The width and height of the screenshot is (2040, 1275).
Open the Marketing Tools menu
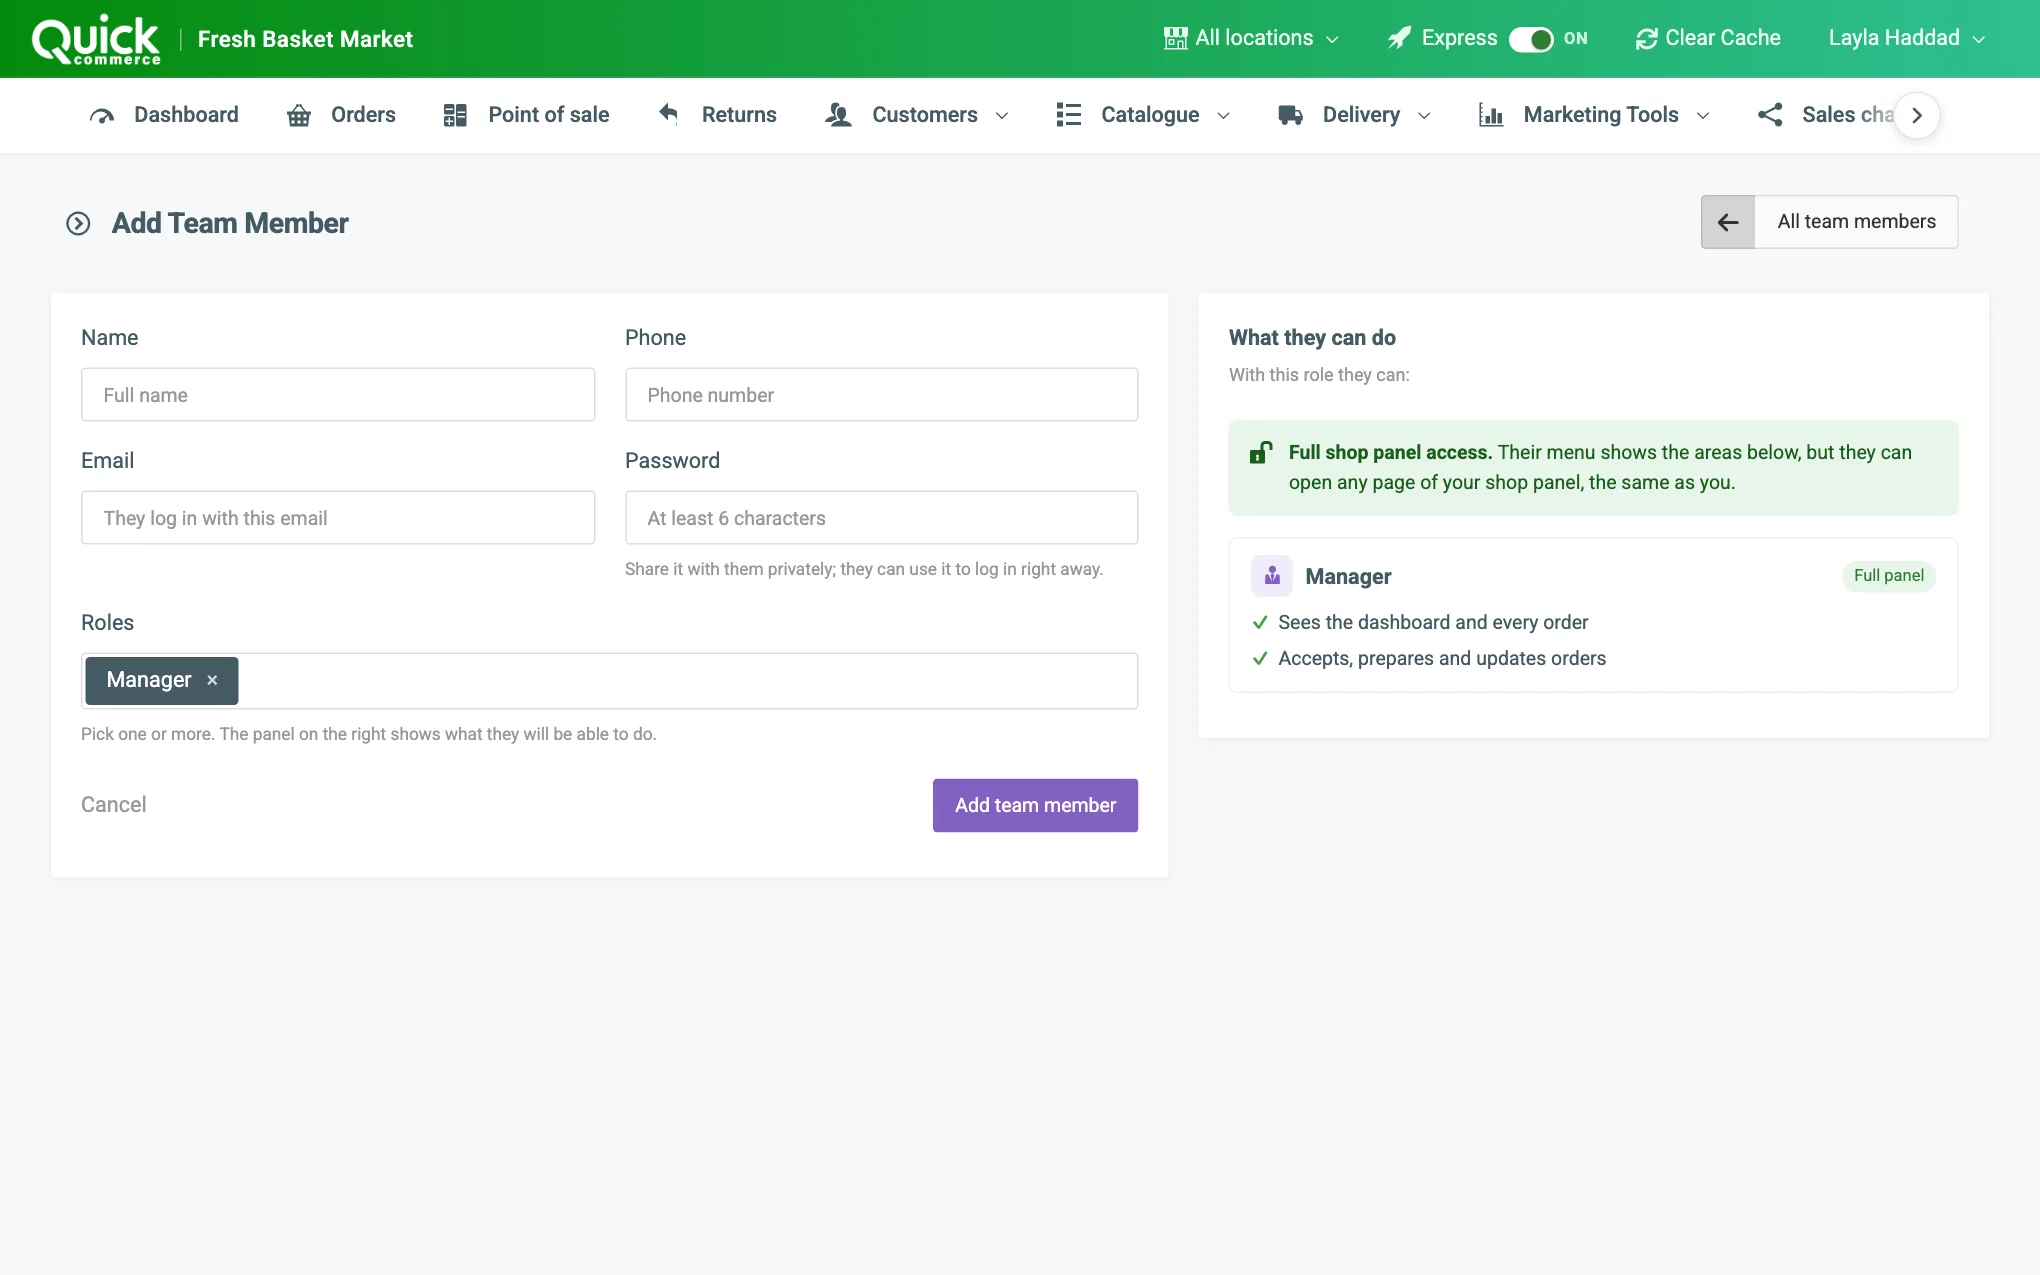tap(1594, 116)
